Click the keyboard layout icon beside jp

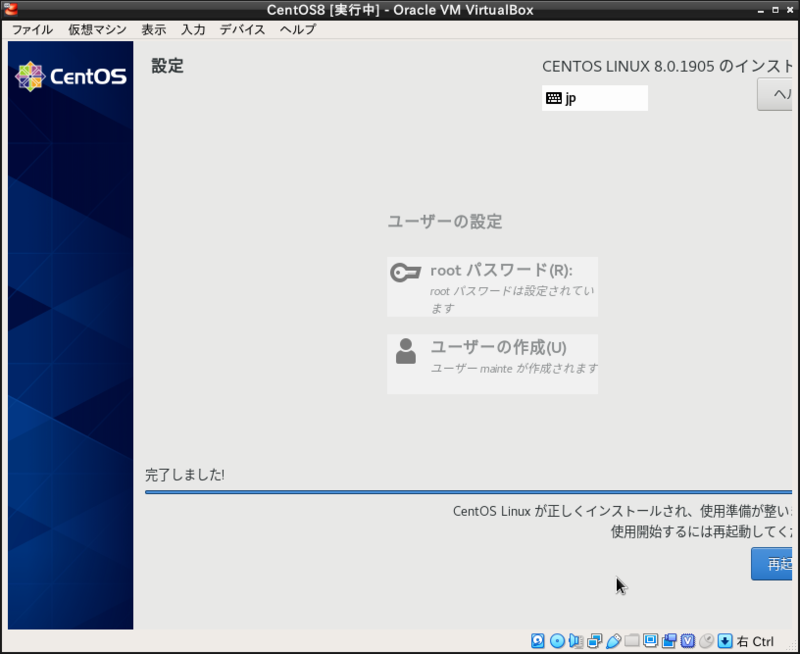point(554,98)
